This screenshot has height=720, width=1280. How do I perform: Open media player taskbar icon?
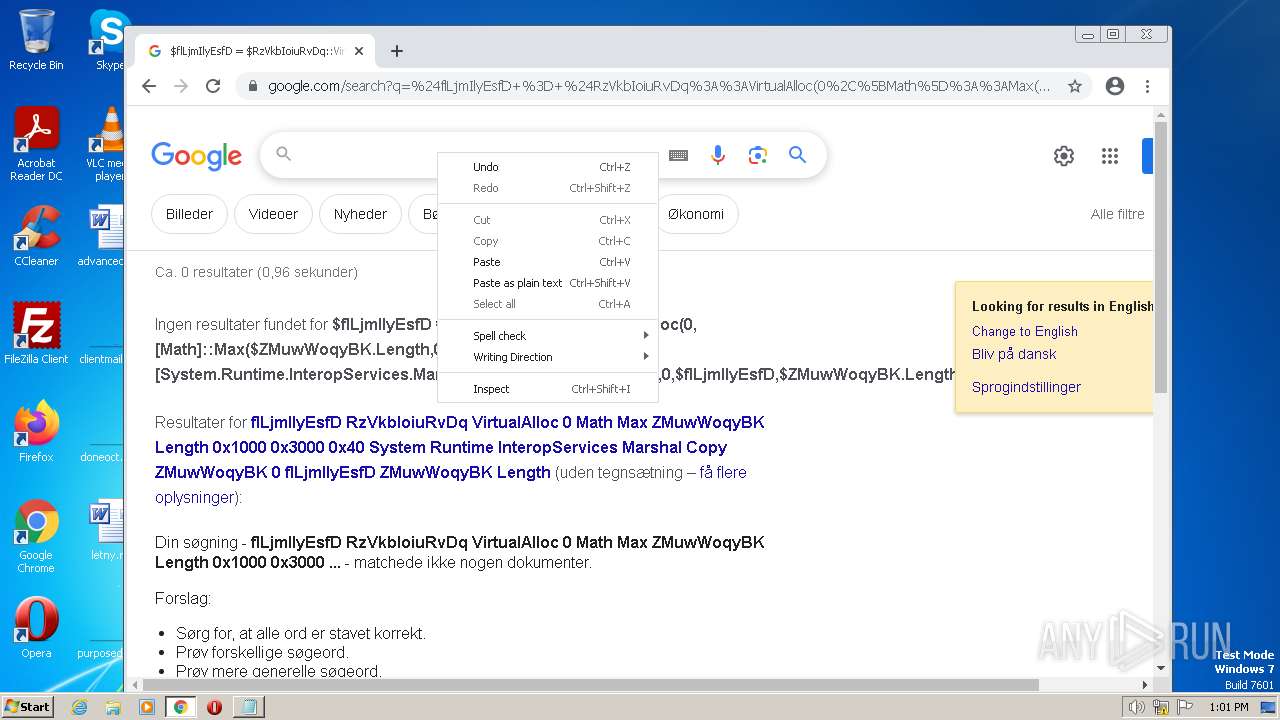coord(147,707)
